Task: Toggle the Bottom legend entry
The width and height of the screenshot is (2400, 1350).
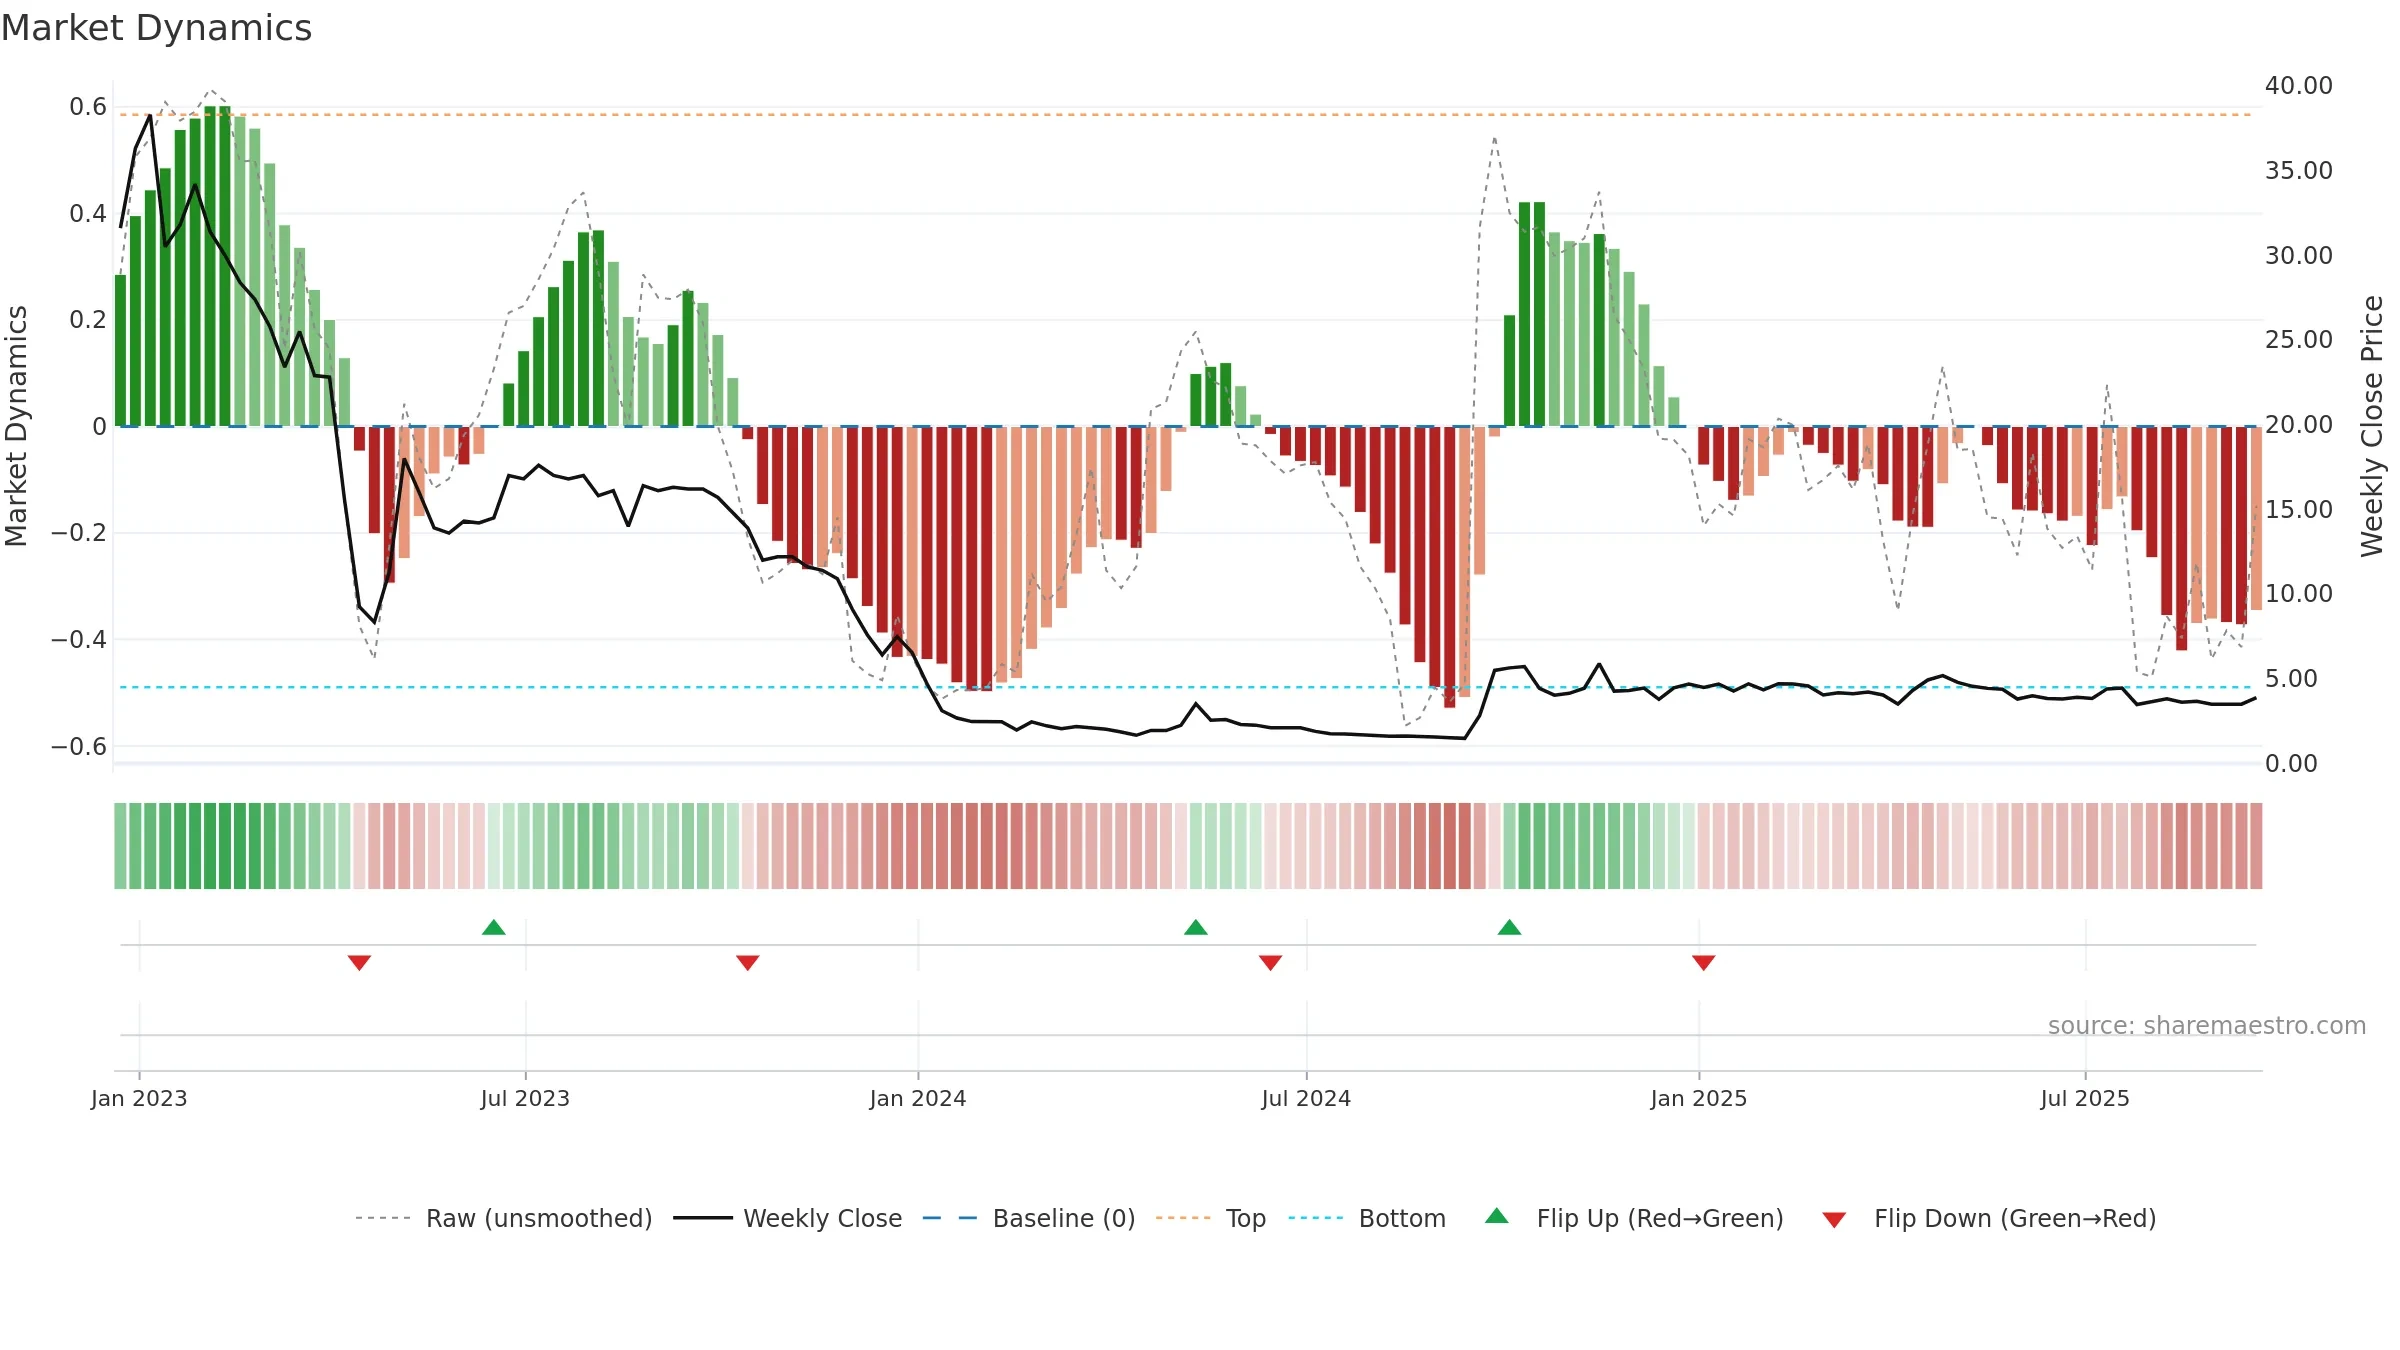Action: (x=1367, y=1218)
